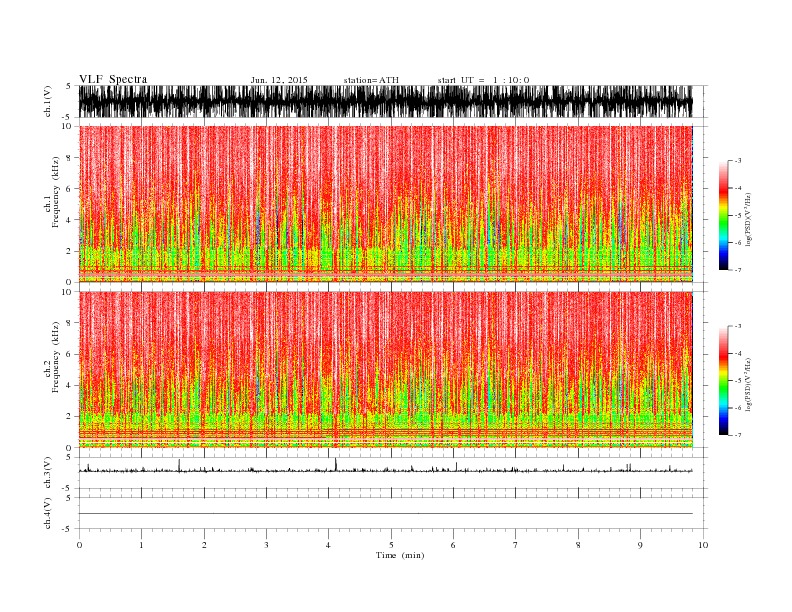792x612 pixels.
Task: Click the ch.1 voltage waveform trace
Action: (x=386, y=101)
